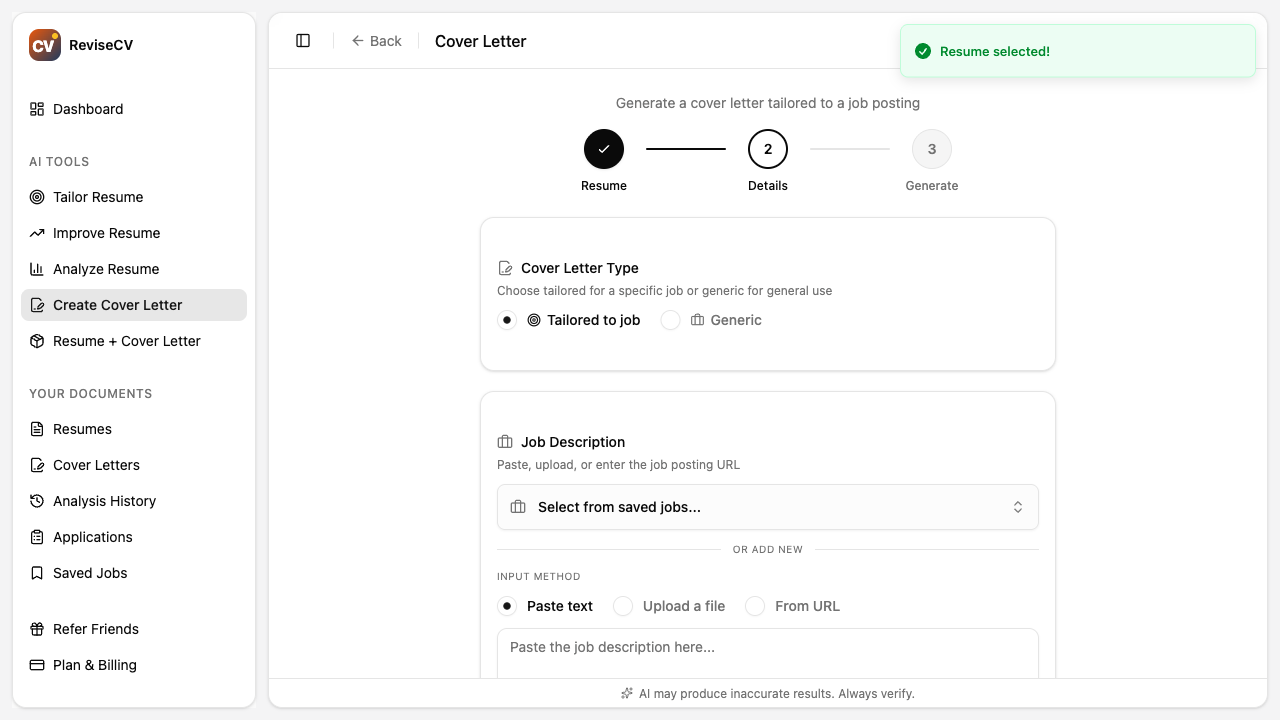Go to the Dashboard

88,109
